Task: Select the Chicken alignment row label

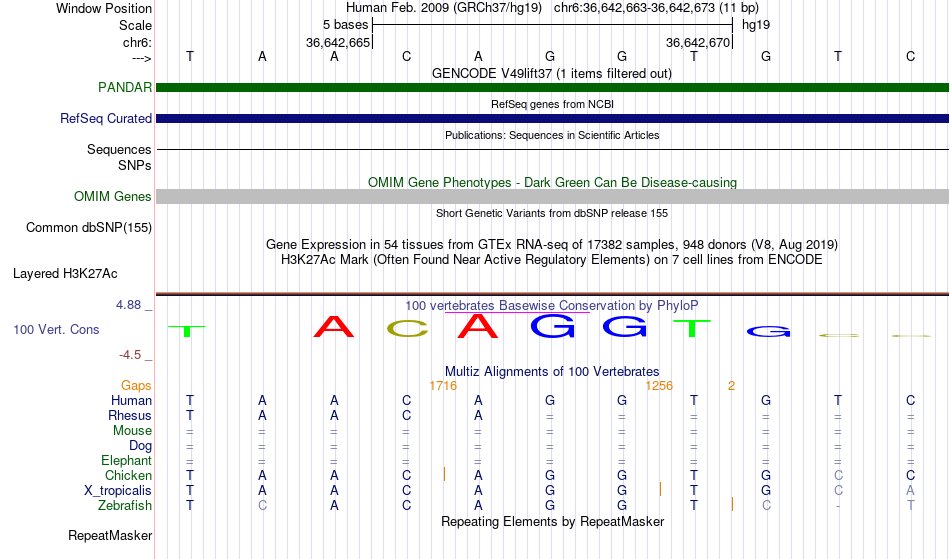Action: click(x=128, y=475)
